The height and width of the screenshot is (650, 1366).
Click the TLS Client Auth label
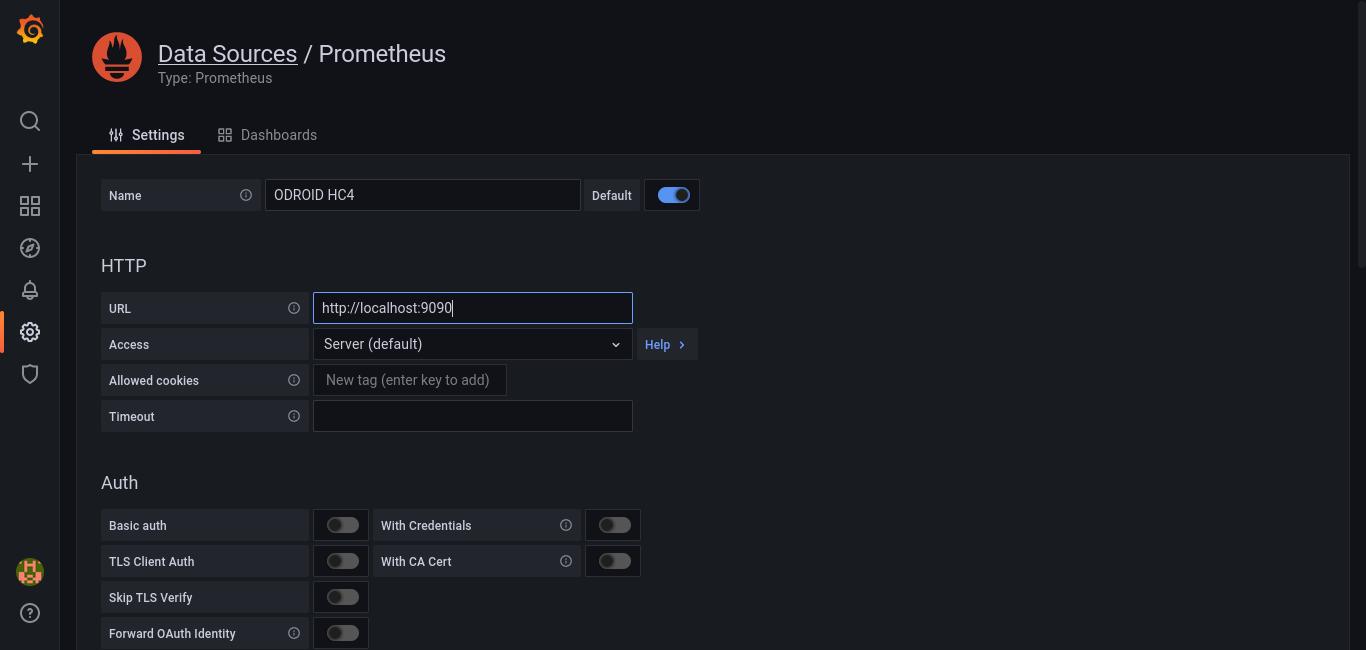(152, 561)
